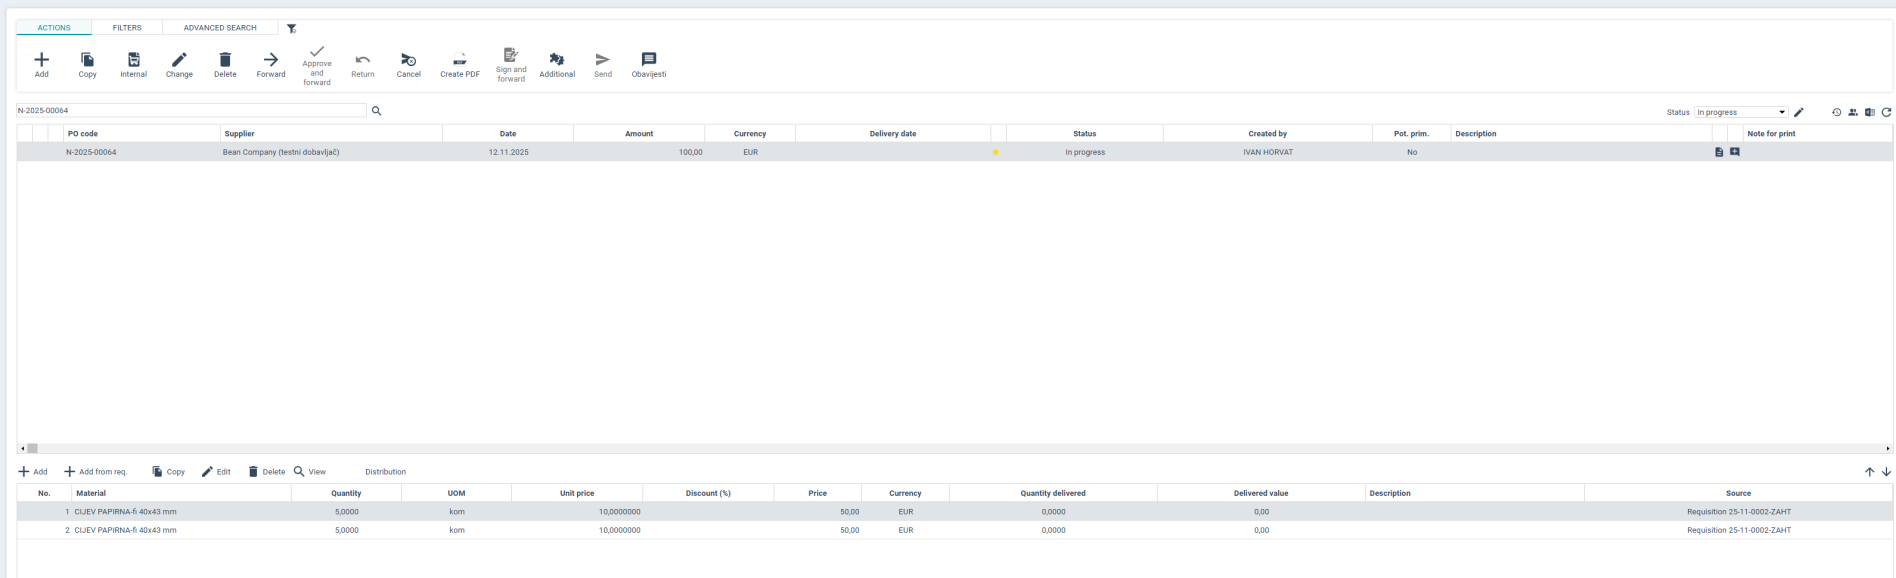This screenshot has height=578, width=1896.
Task: Click the clear filter funnel icon
Action: [x=292, y=29]
